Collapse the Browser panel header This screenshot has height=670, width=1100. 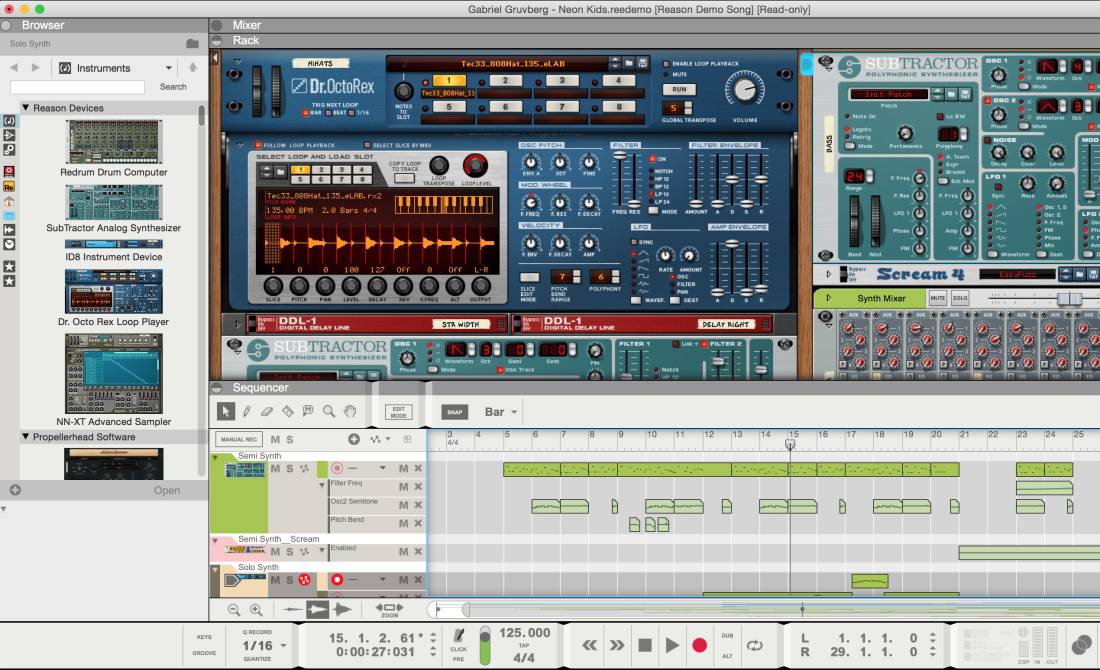pyautogui.click(x=6, y=25)
